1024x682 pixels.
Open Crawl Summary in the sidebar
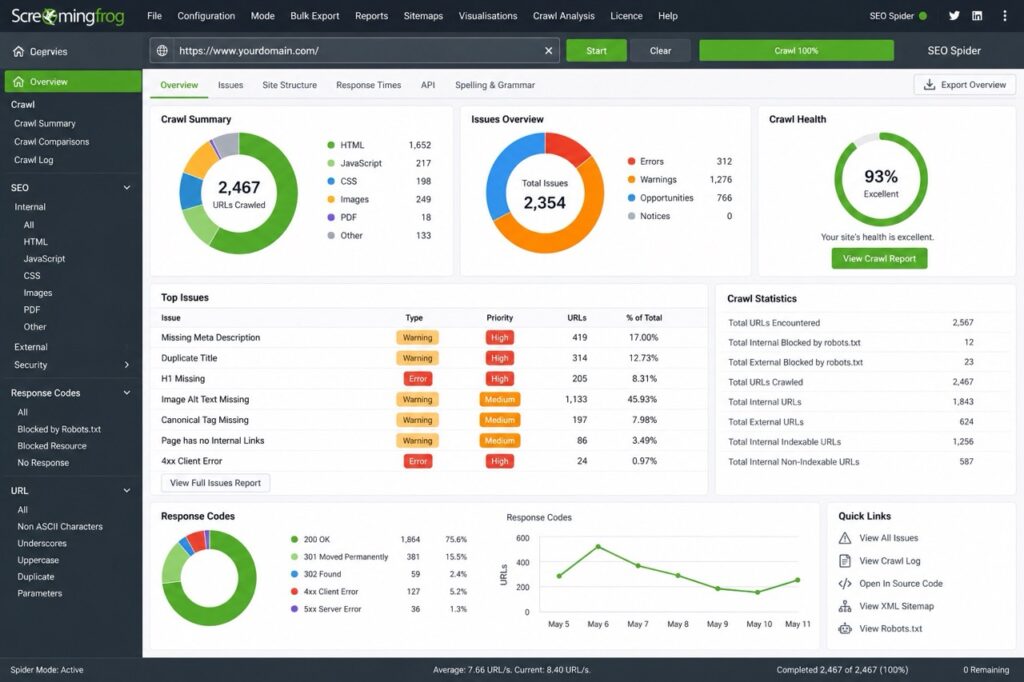[44, 123]
